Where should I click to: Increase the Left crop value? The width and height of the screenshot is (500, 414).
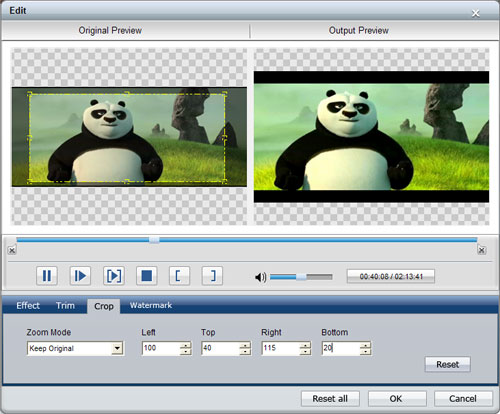pos(186,345)
